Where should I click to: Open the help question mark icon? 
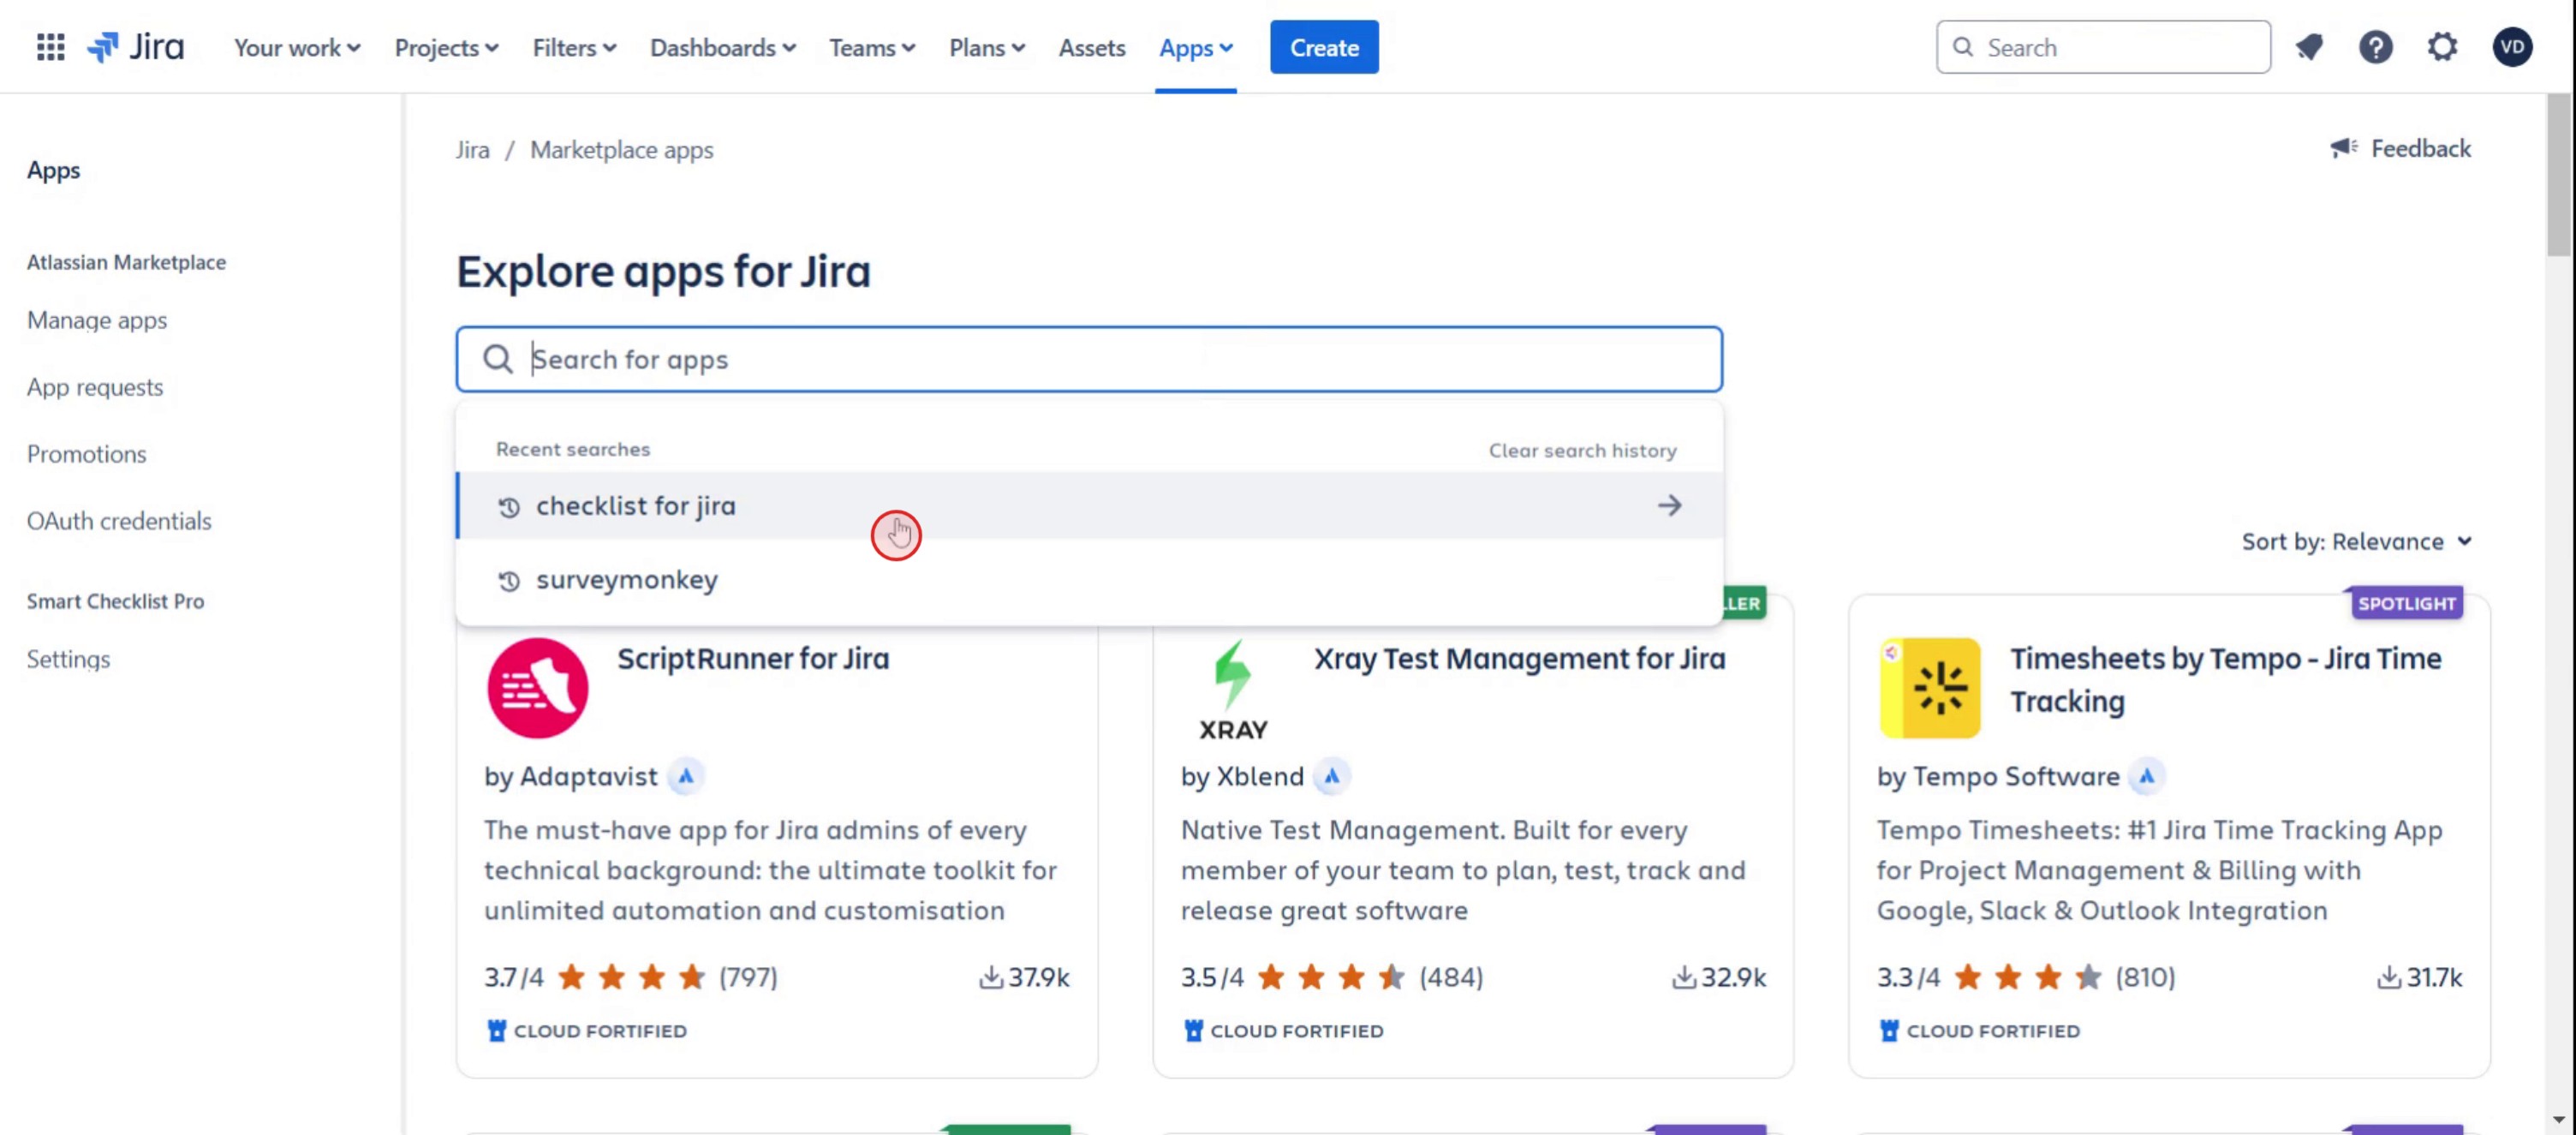coord(2375,47)
